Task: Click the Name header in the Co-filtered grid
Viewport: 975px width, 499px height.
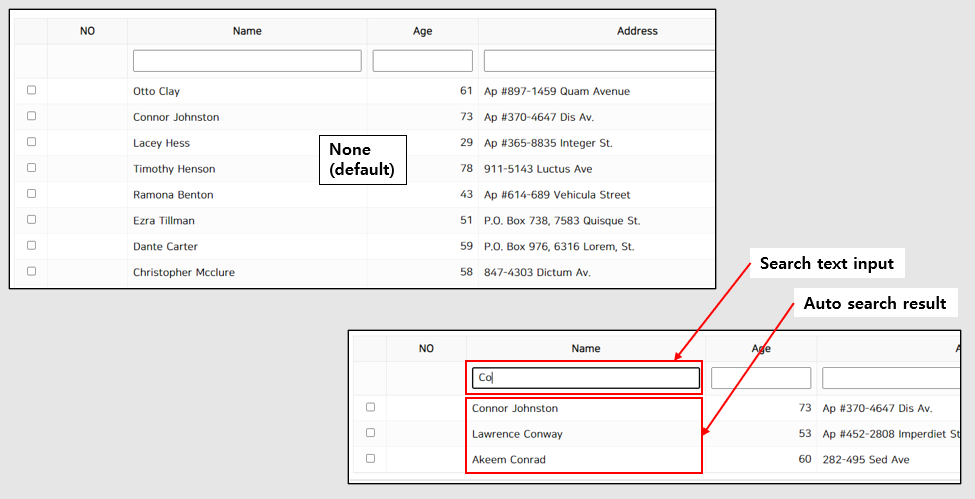Action: (586, 349)
